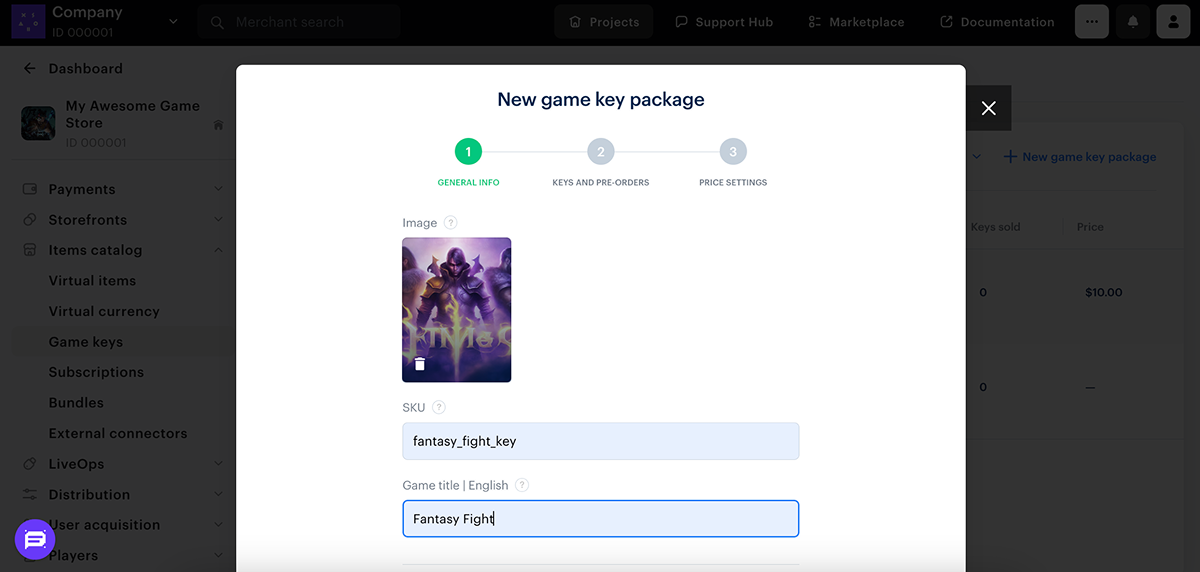Click help icon beside Game title label
Image resolution: width=1200 pixels, height=572 pixels.
coord(522,485)
